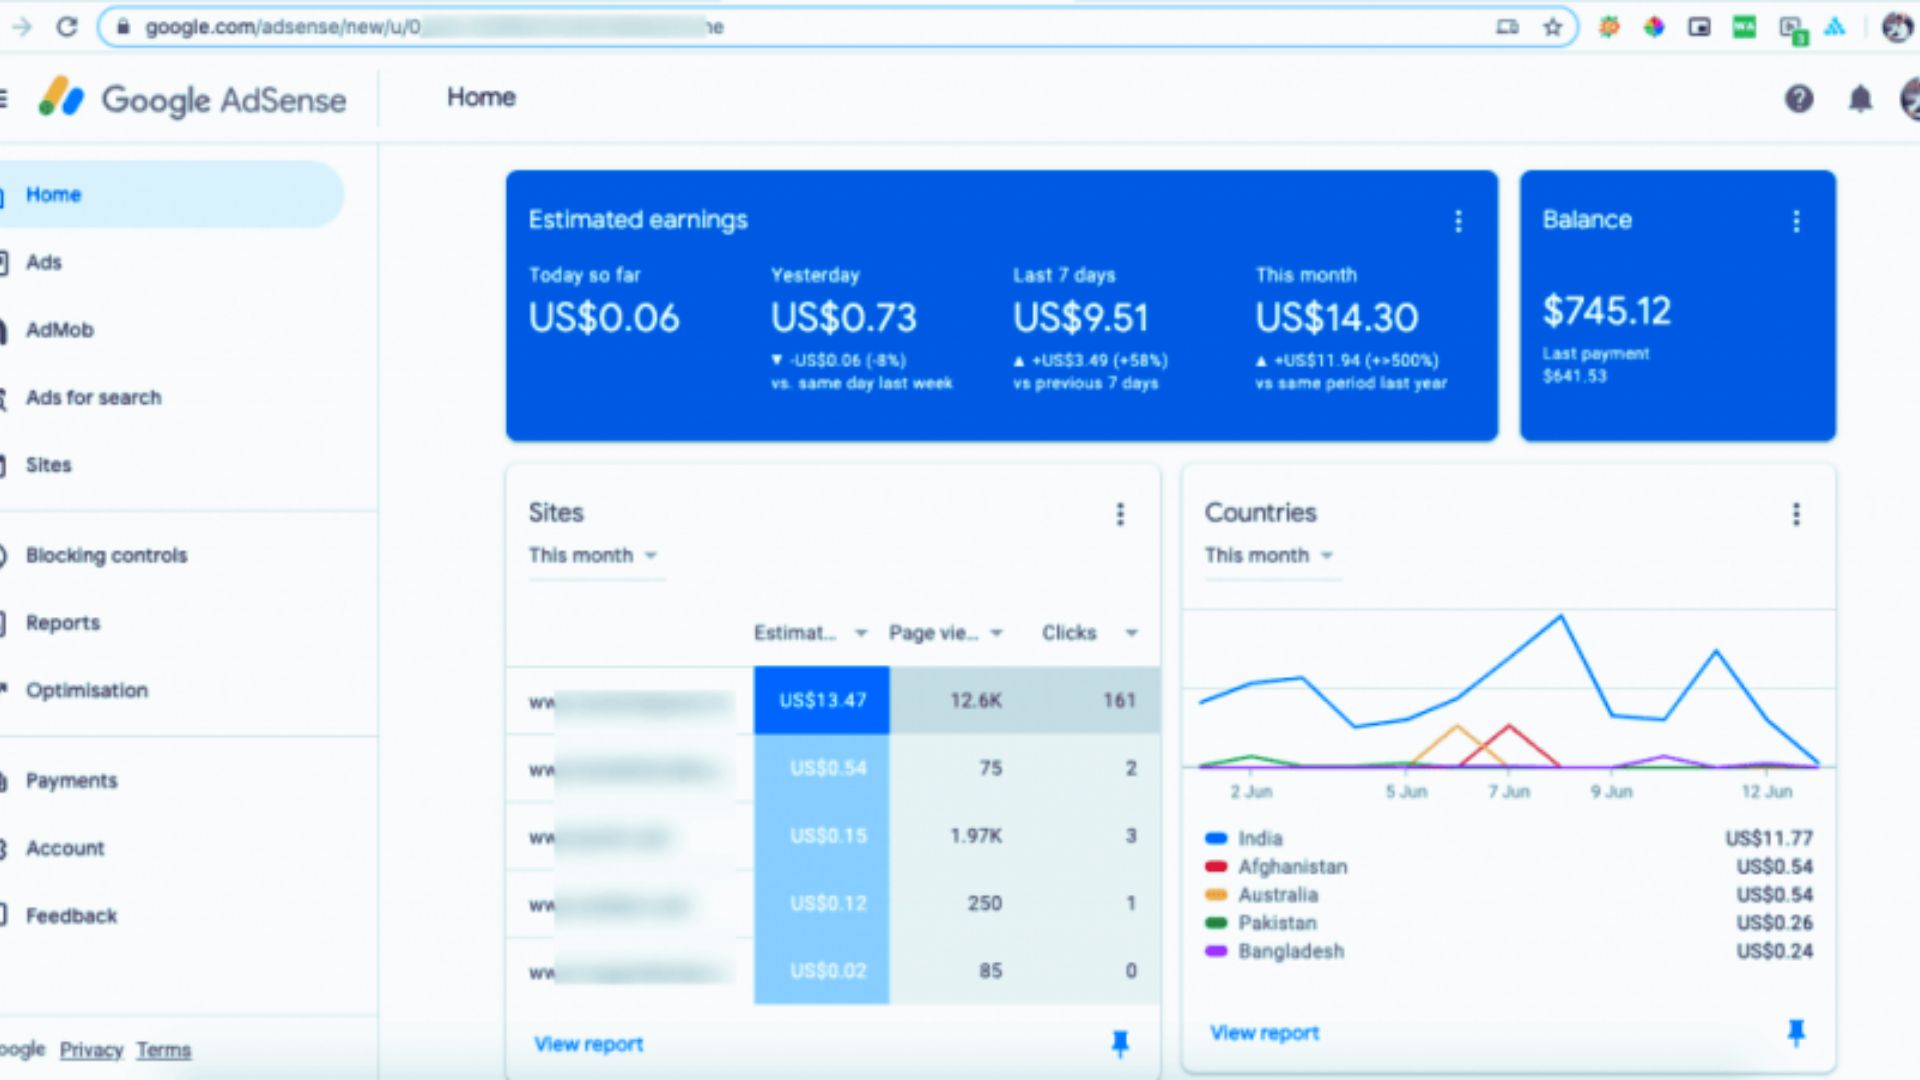Click the US$14.30 This month earnings
The image size is (1920, 1080).
1337,318
